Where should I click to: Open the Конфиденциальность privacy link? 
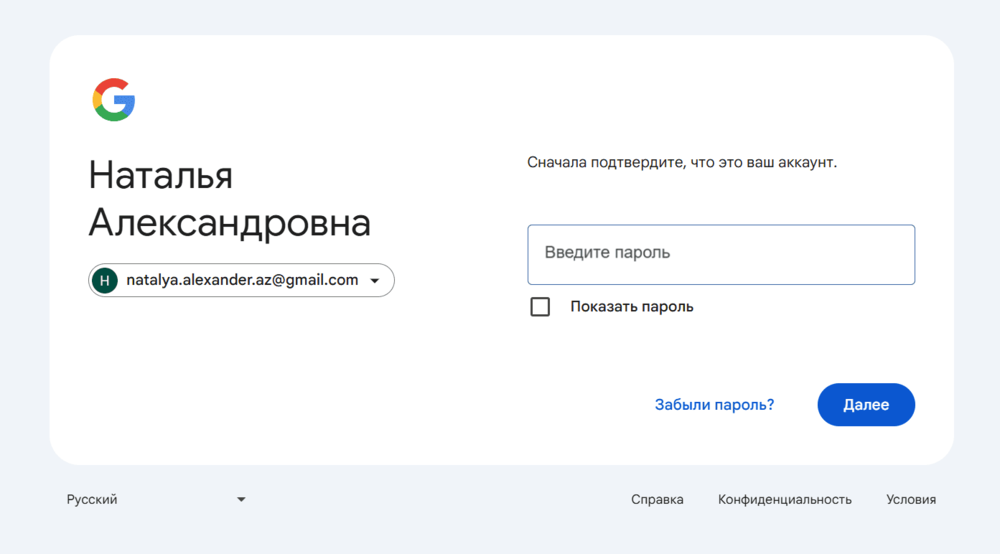point(784,499)
